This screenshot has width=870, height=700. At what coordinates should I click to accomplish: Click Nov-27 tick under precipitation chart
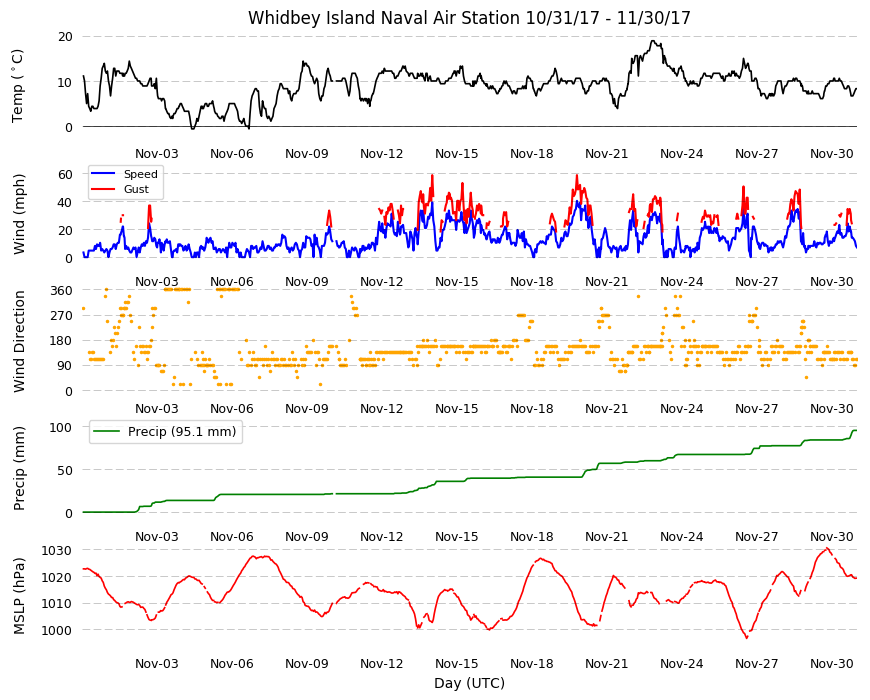[756, 536]
